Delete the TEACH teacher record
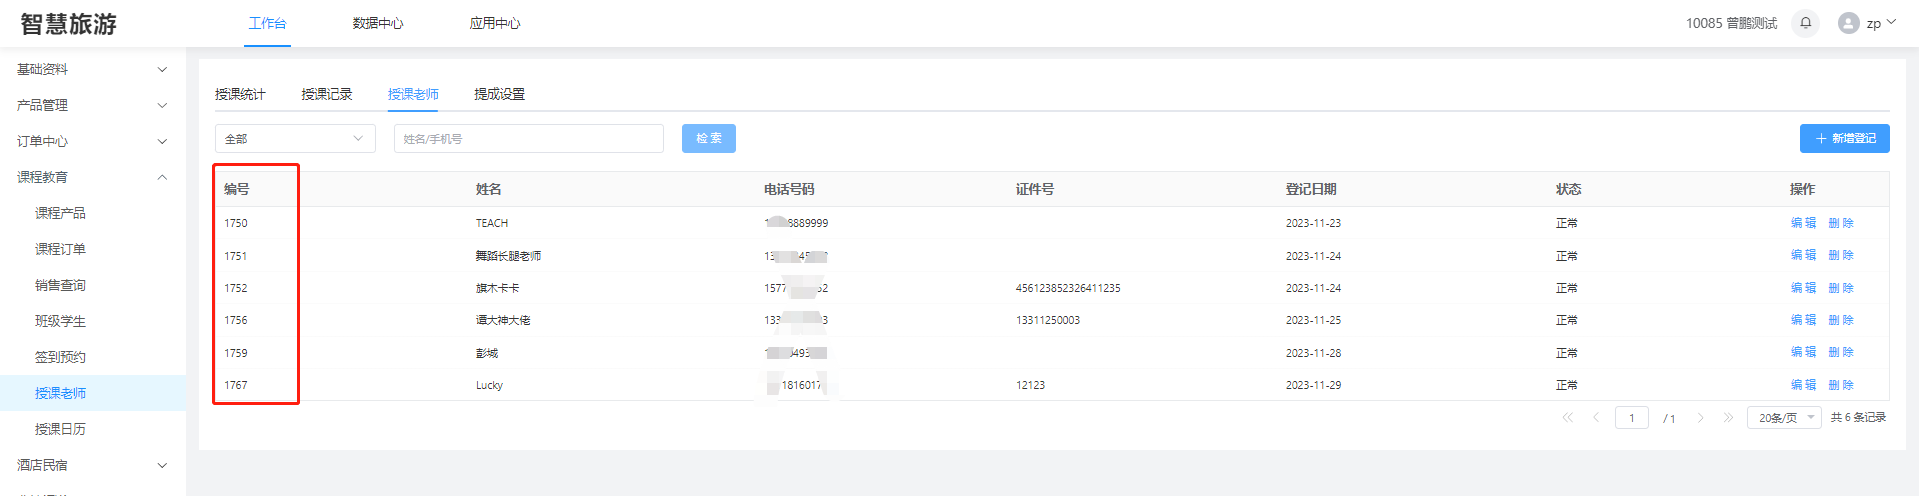The image size is (1919, 496). point(1841,223)
